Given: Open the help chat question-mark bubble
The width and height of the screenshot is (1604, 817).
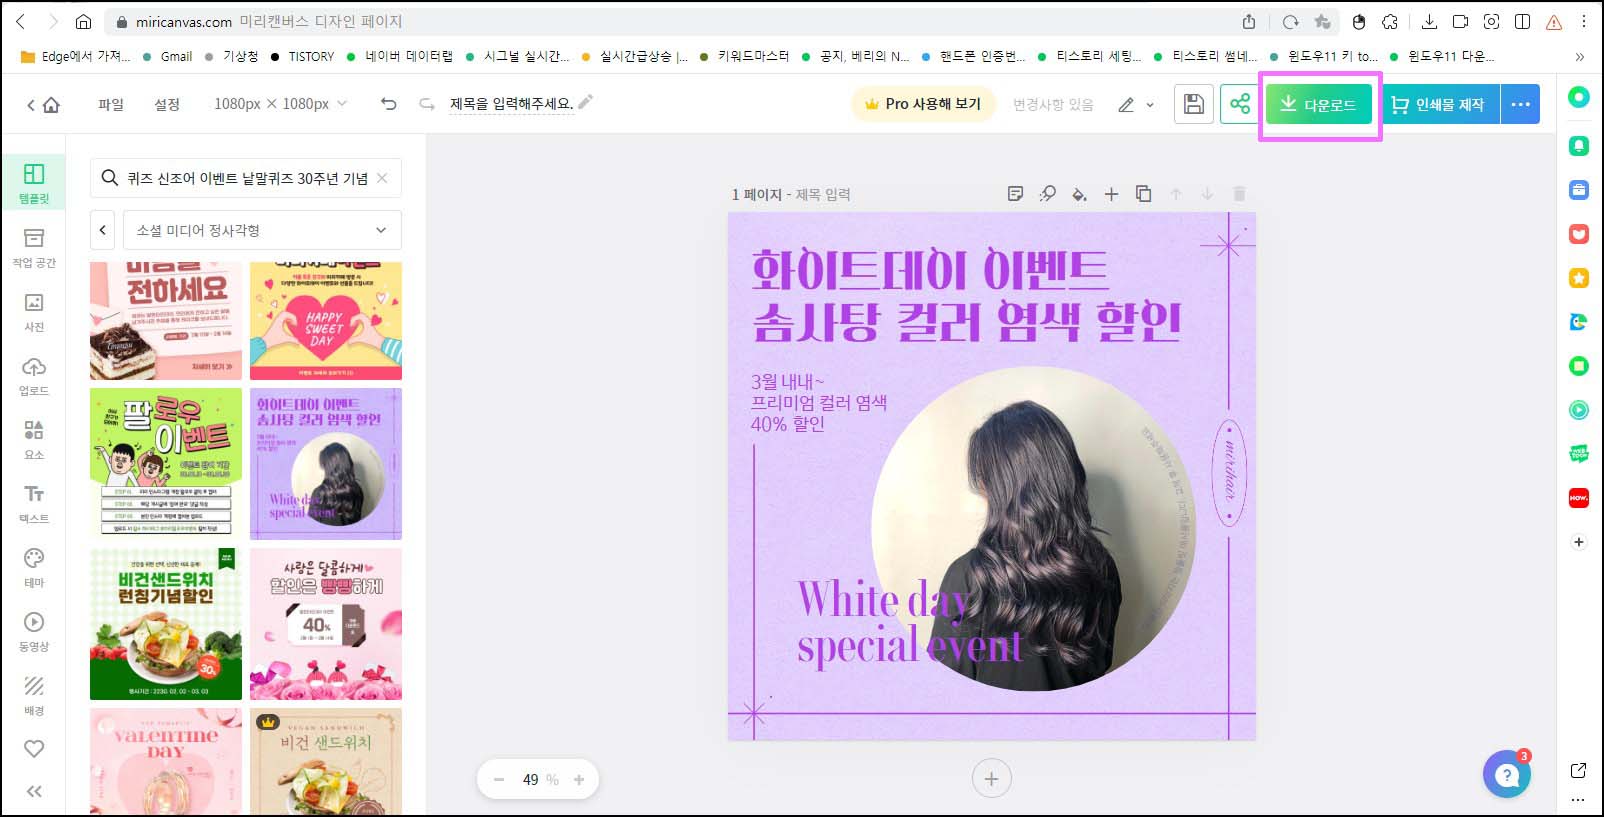Looking at the screenshot, I should (x=1507, y=775).
